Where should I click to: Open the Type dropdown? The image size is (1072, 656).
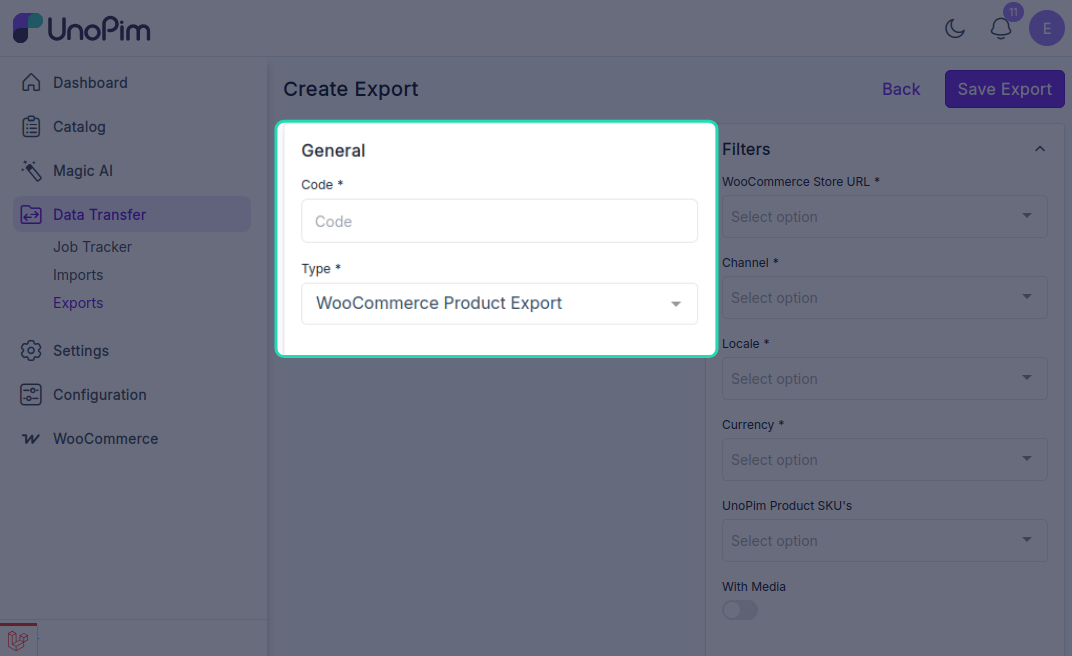(499, 303)
